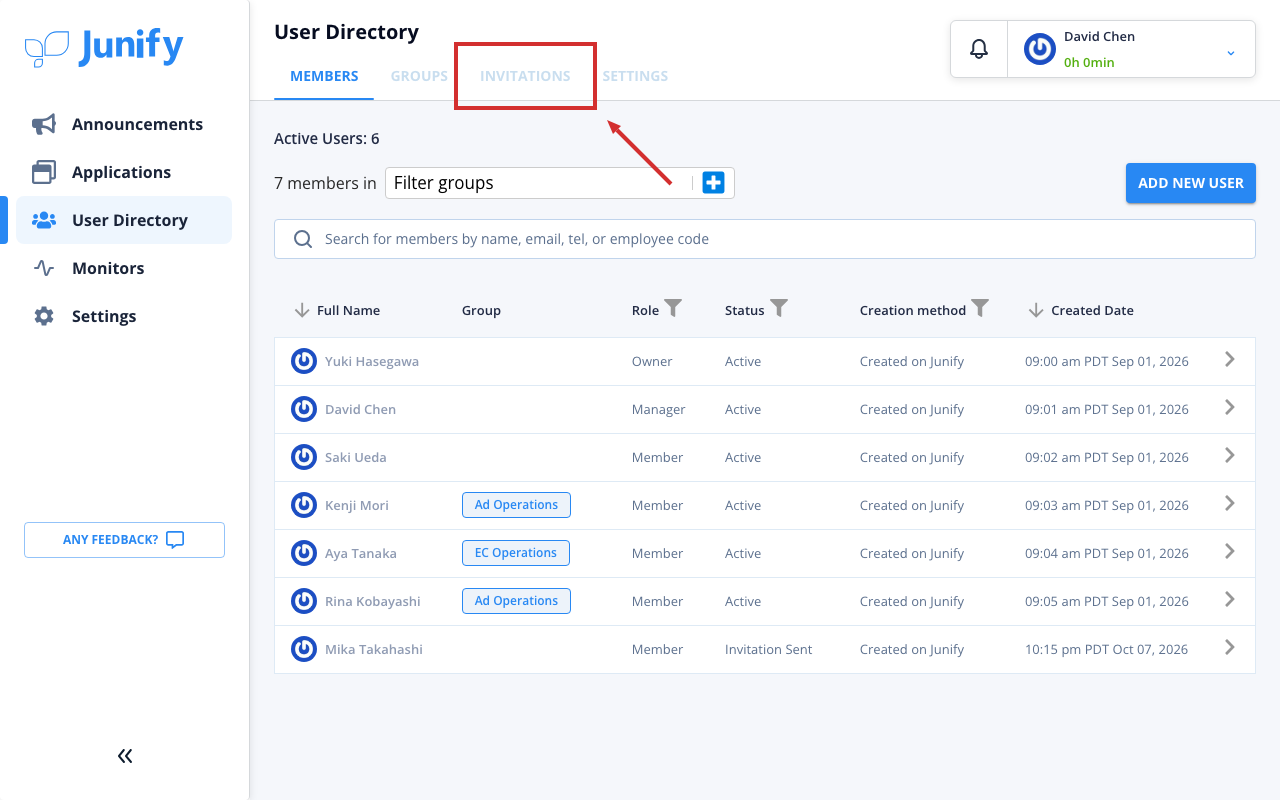Focus the member search field
This screenshot has height=800, width=1280.
pos(765,239)
